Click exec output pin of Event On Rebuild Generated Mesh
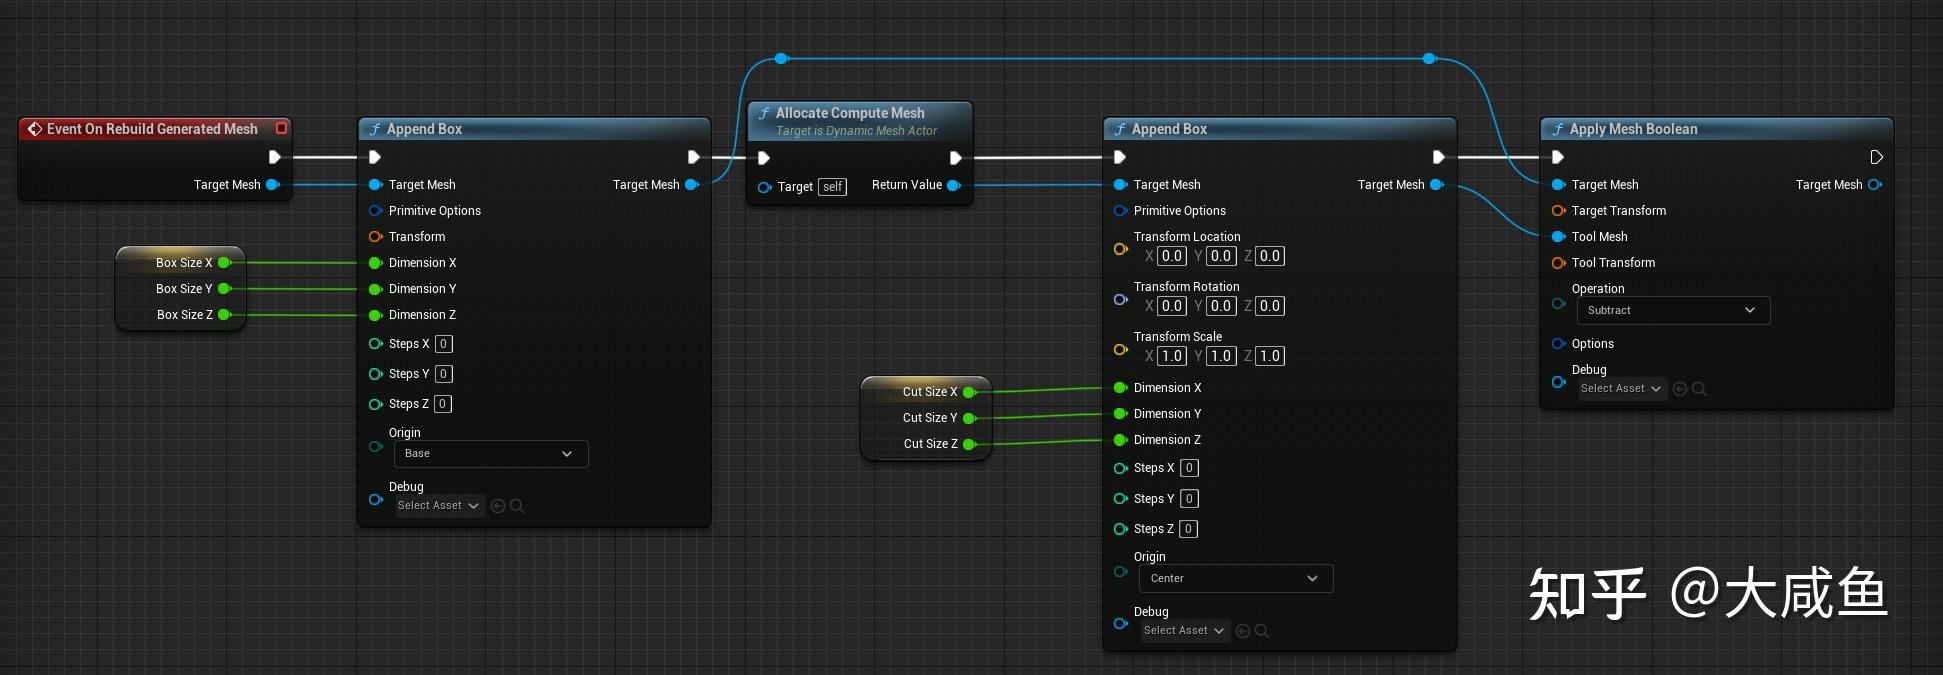The height and width of the screenshot is (675, 1943). [x=274, y=157]
